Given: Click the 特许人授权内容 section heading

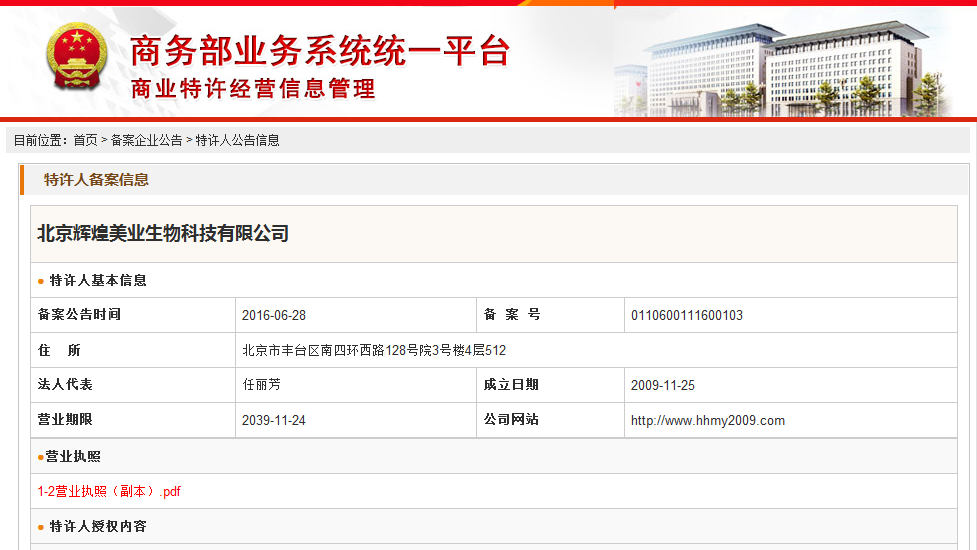Looking at the screenshot, I should point(98,526).
